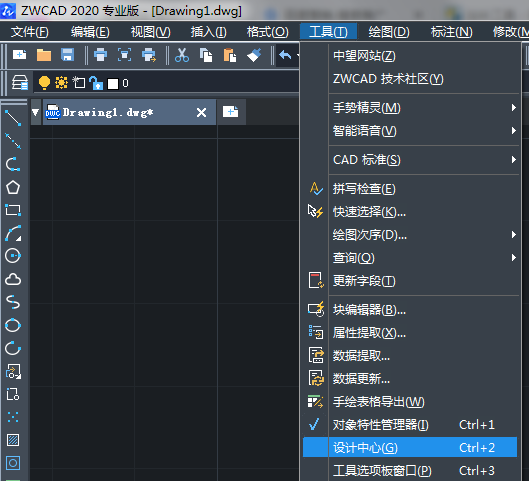Open a file with the folder icon
This screenshot has width=529, height=481.
(44, 55)
